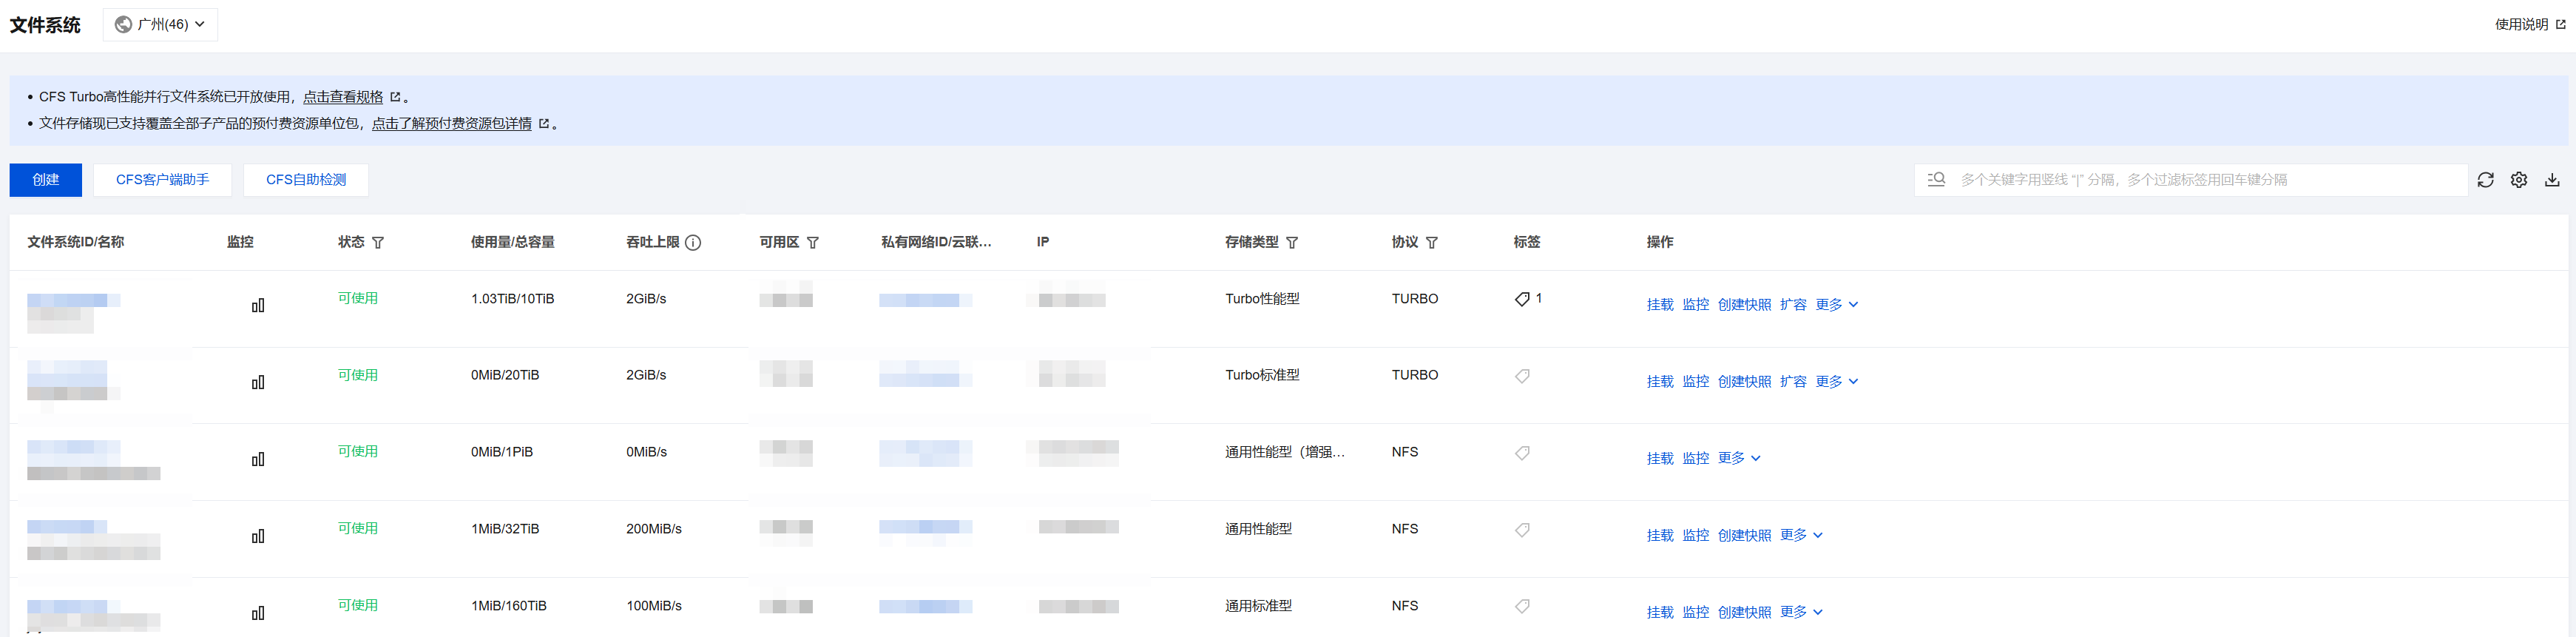Click the refresh list icon

point(2485,180)
